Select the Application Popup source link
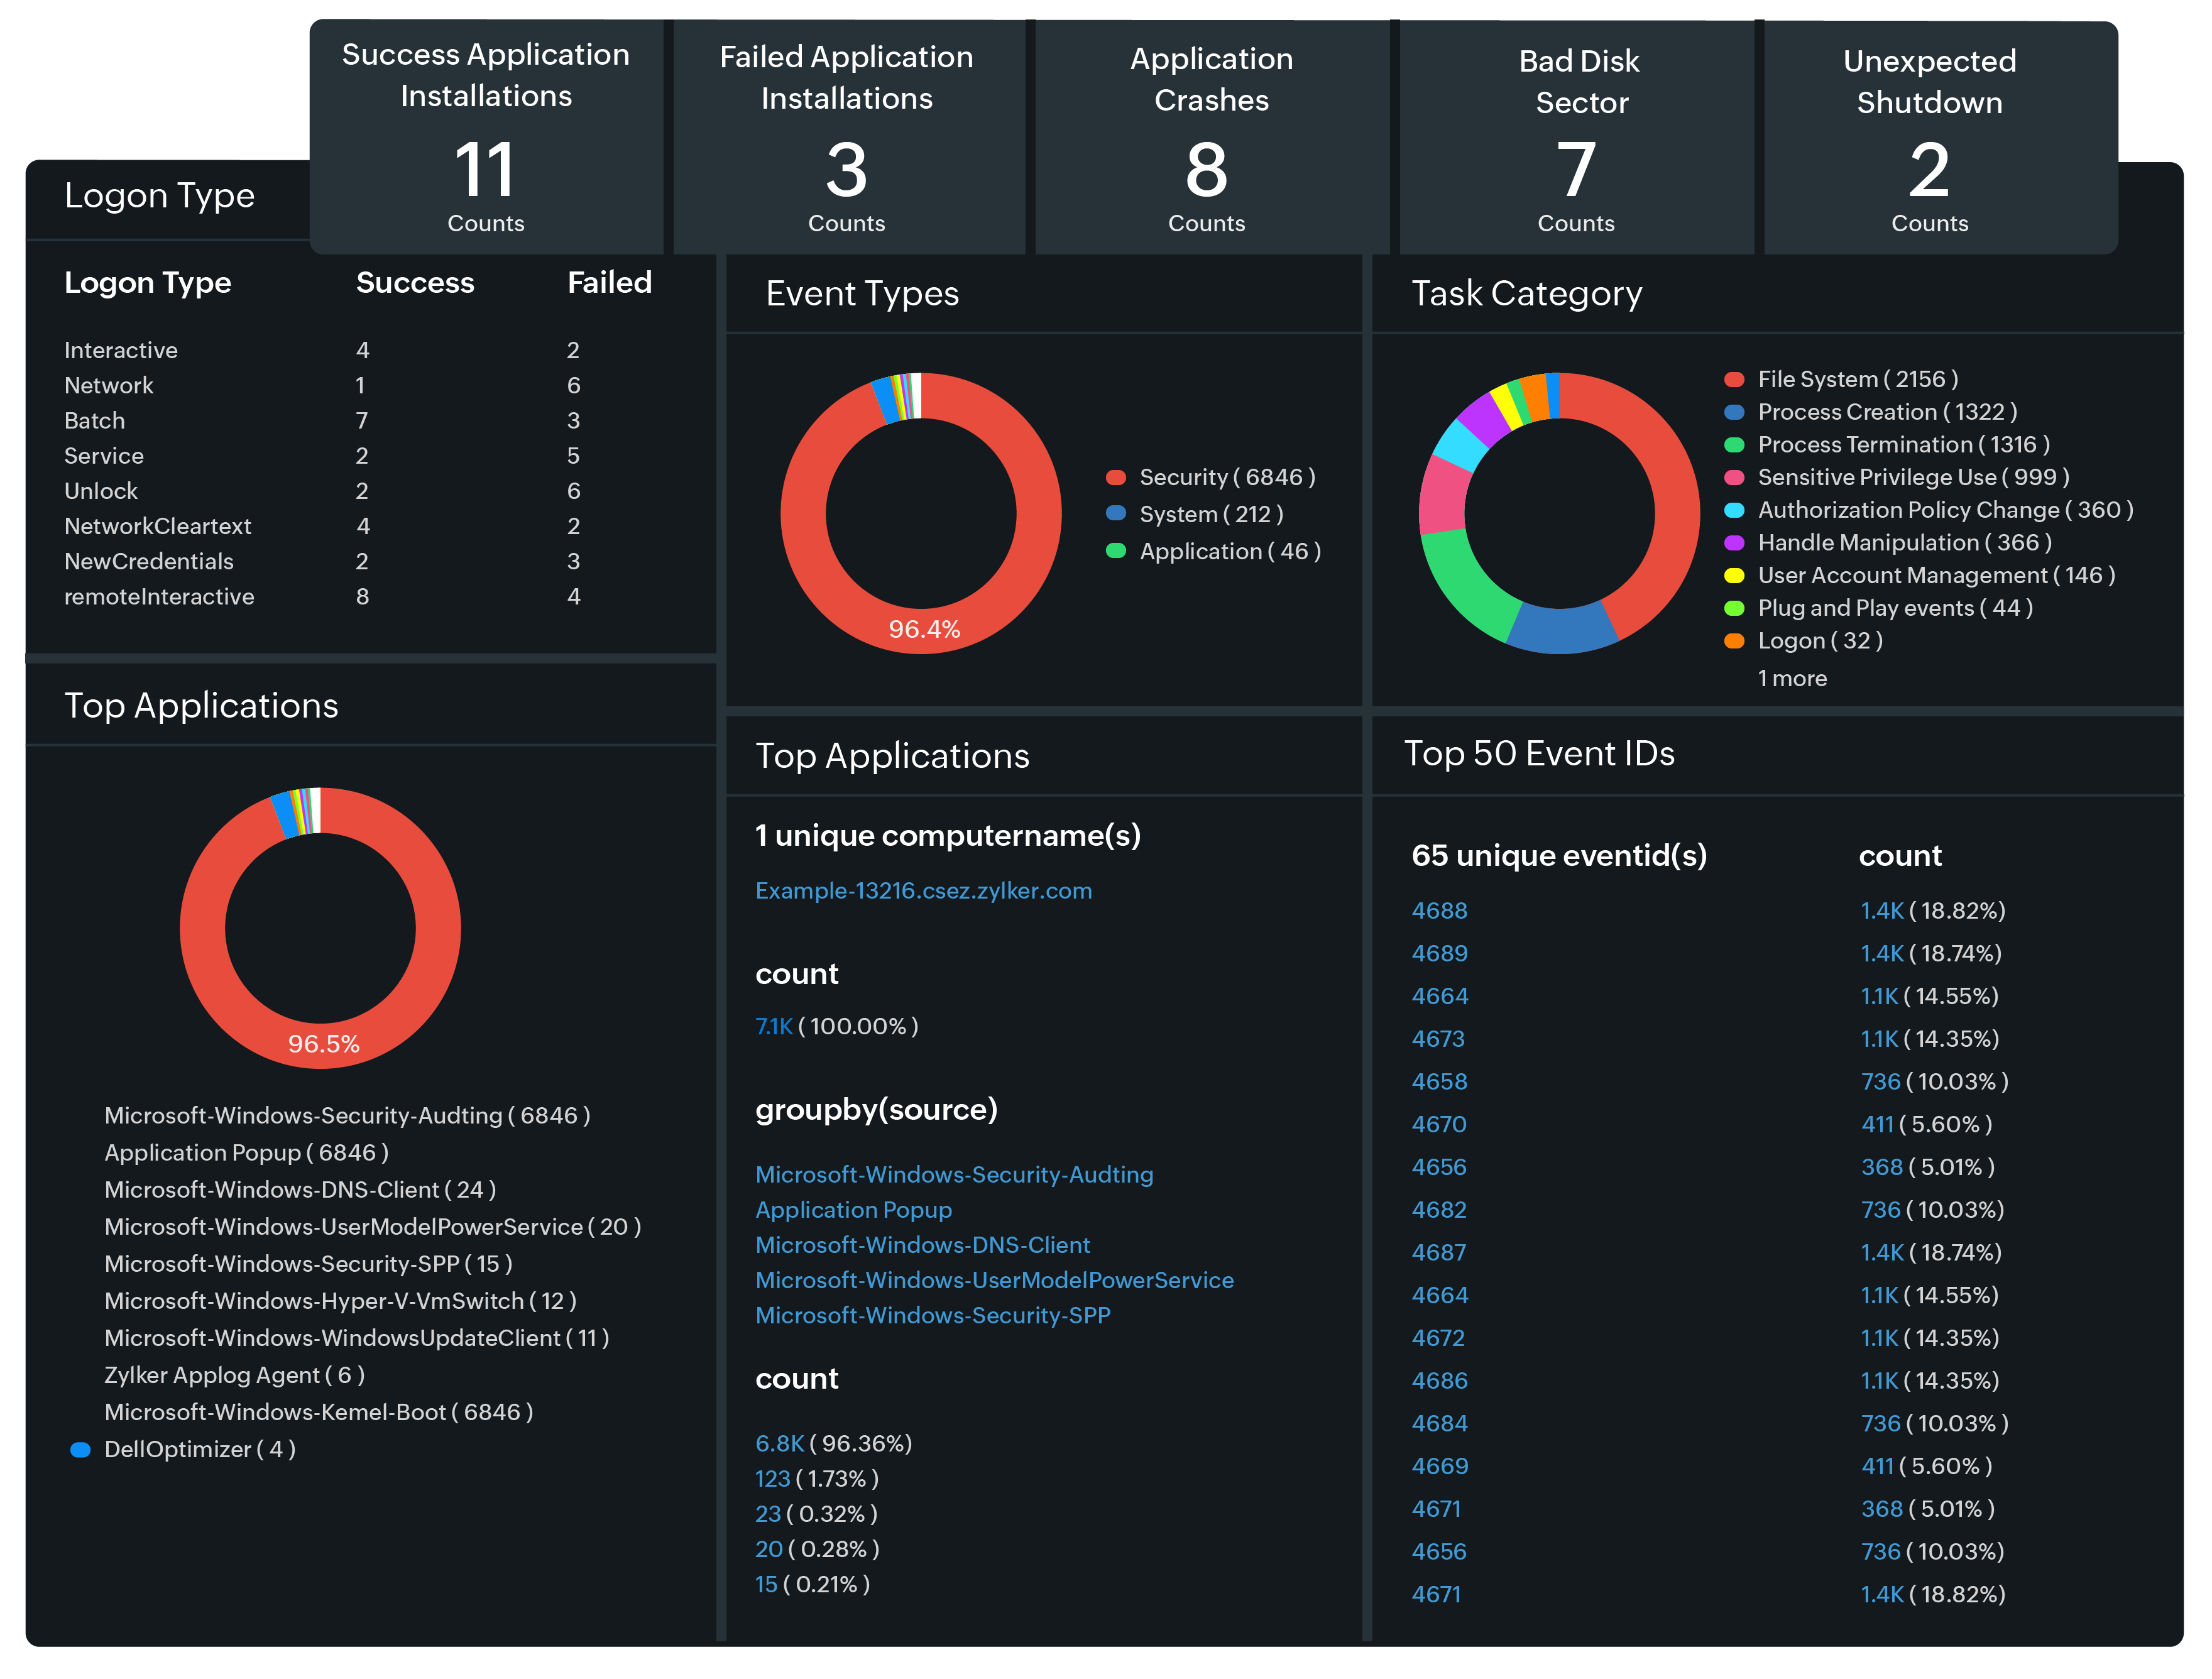2212x1679 pixels. point(853,1210)
